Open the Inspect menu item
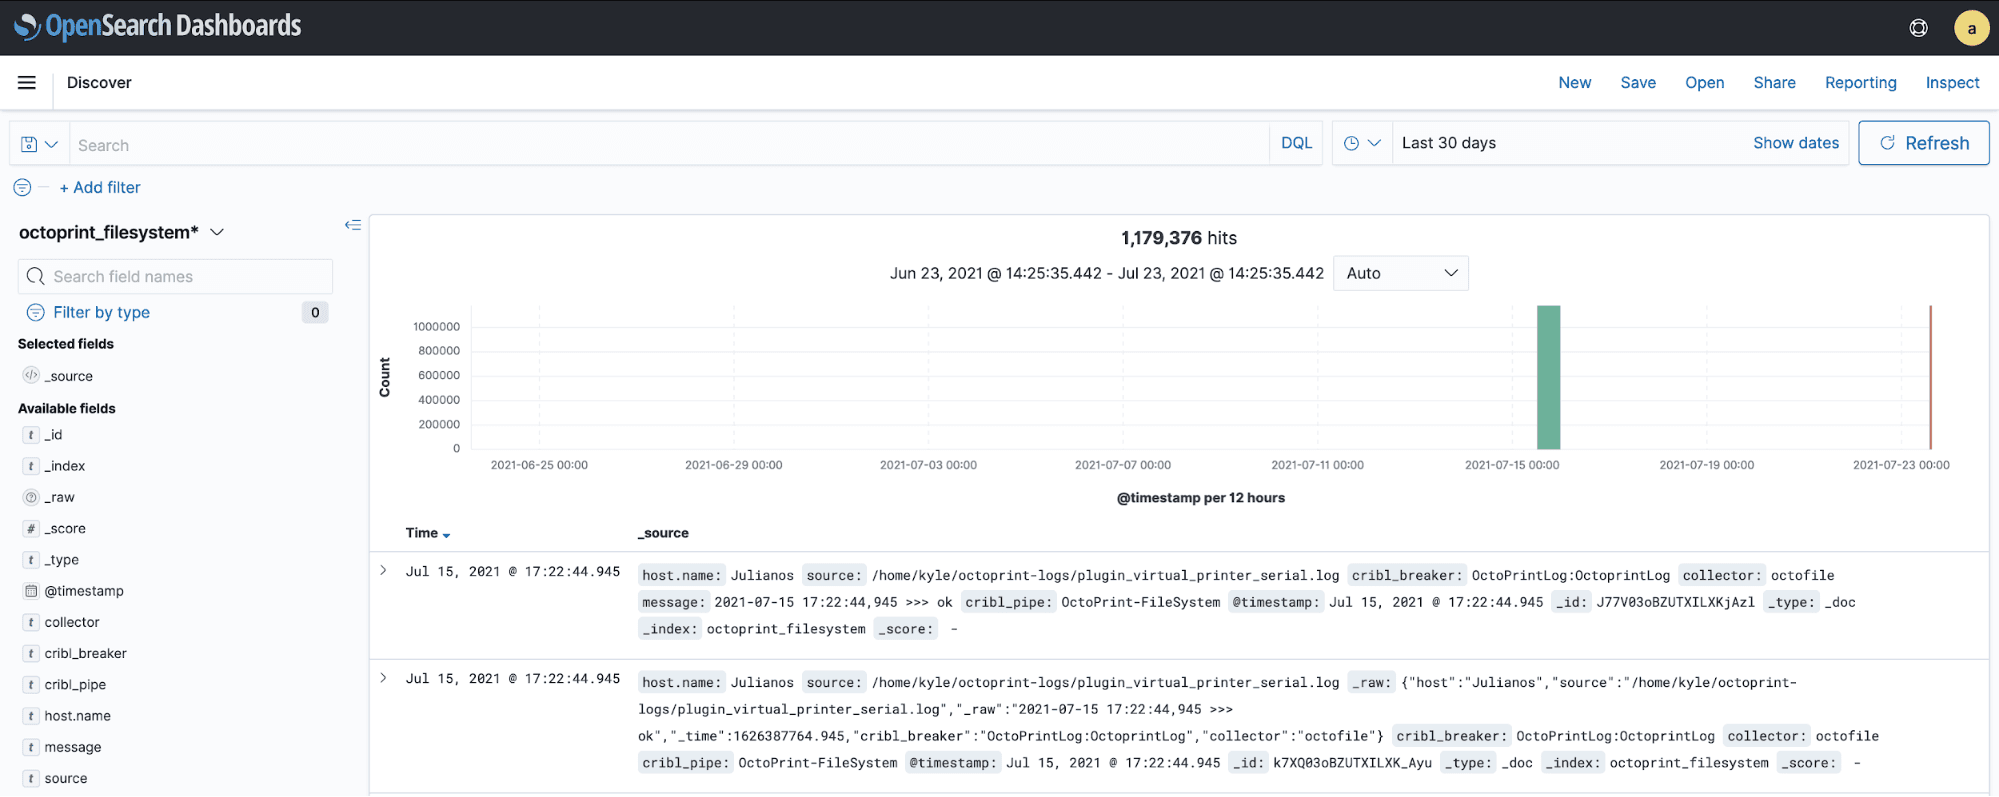The image size is (1999, 797). click(x=1952, y=83)
